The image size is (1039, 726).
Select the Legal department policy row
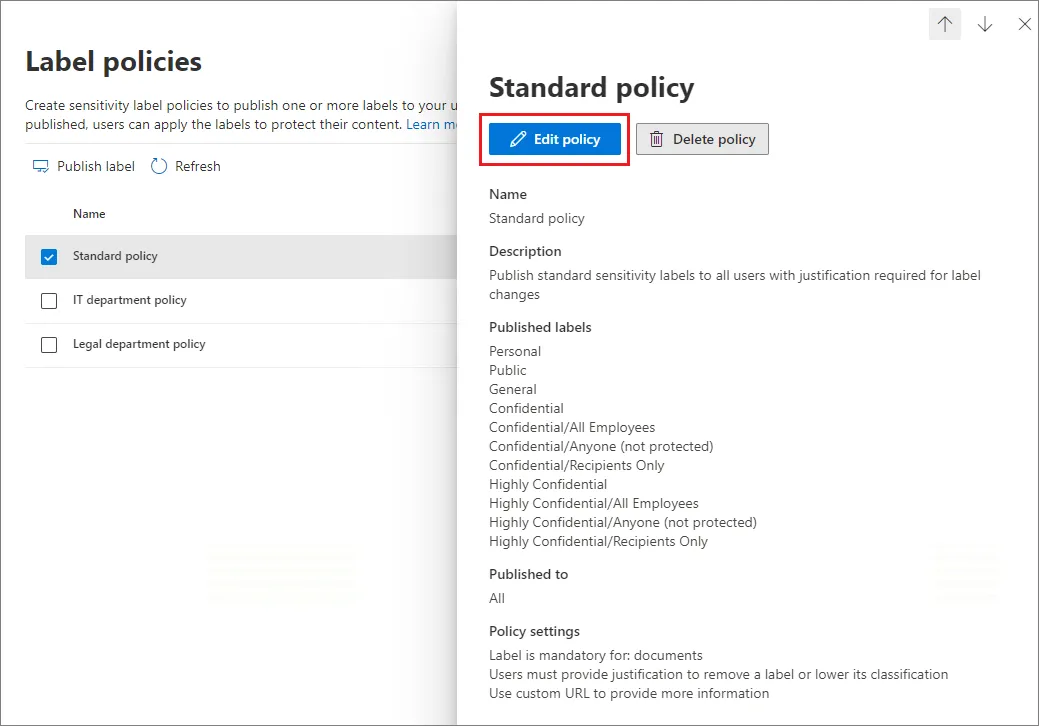coord(139,344)
